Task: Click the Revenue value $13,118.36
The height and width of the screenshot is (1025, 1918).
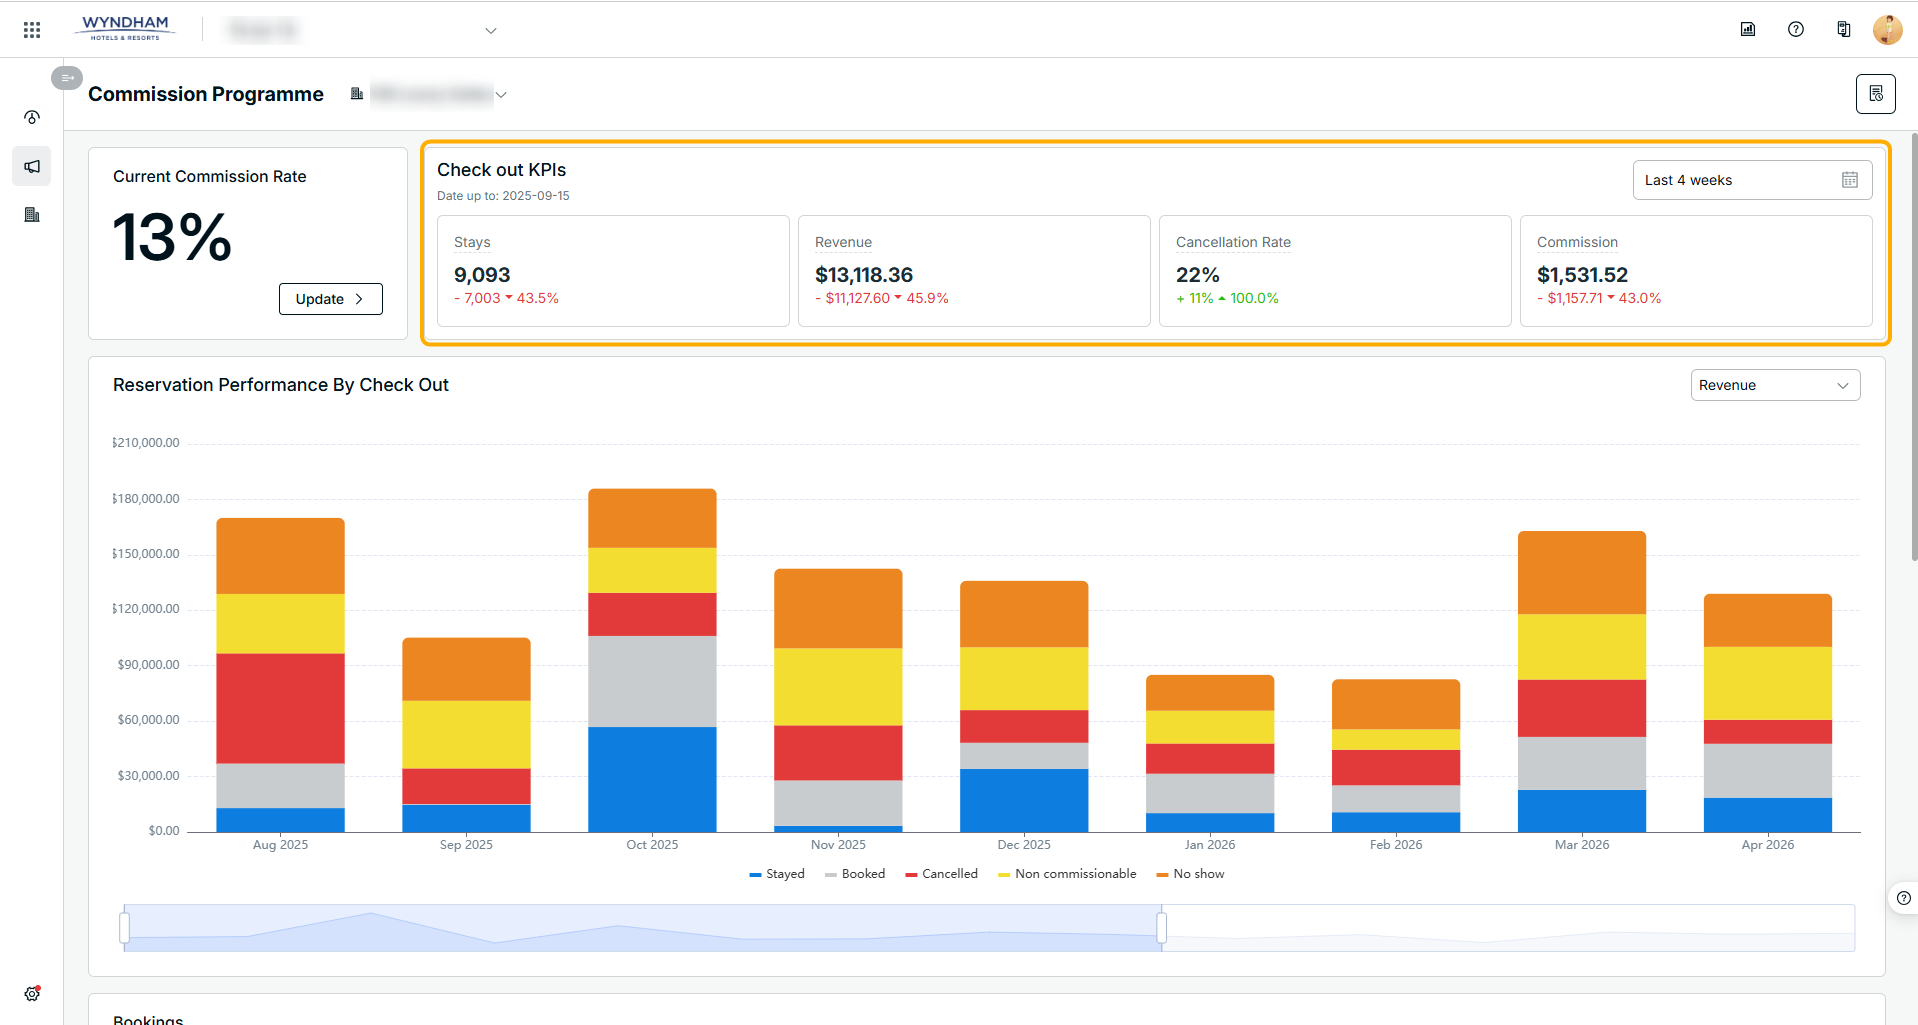Action: pyautogui.click(x=864, y=275)
